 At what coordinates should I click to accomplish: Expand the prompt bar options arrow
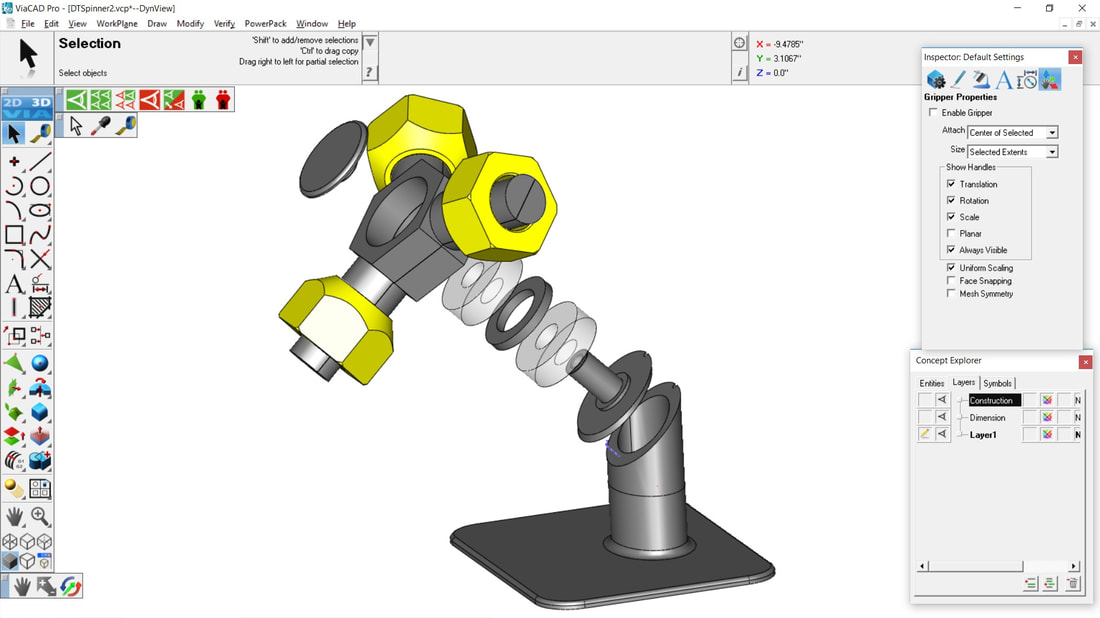click(x=370, y=43)
